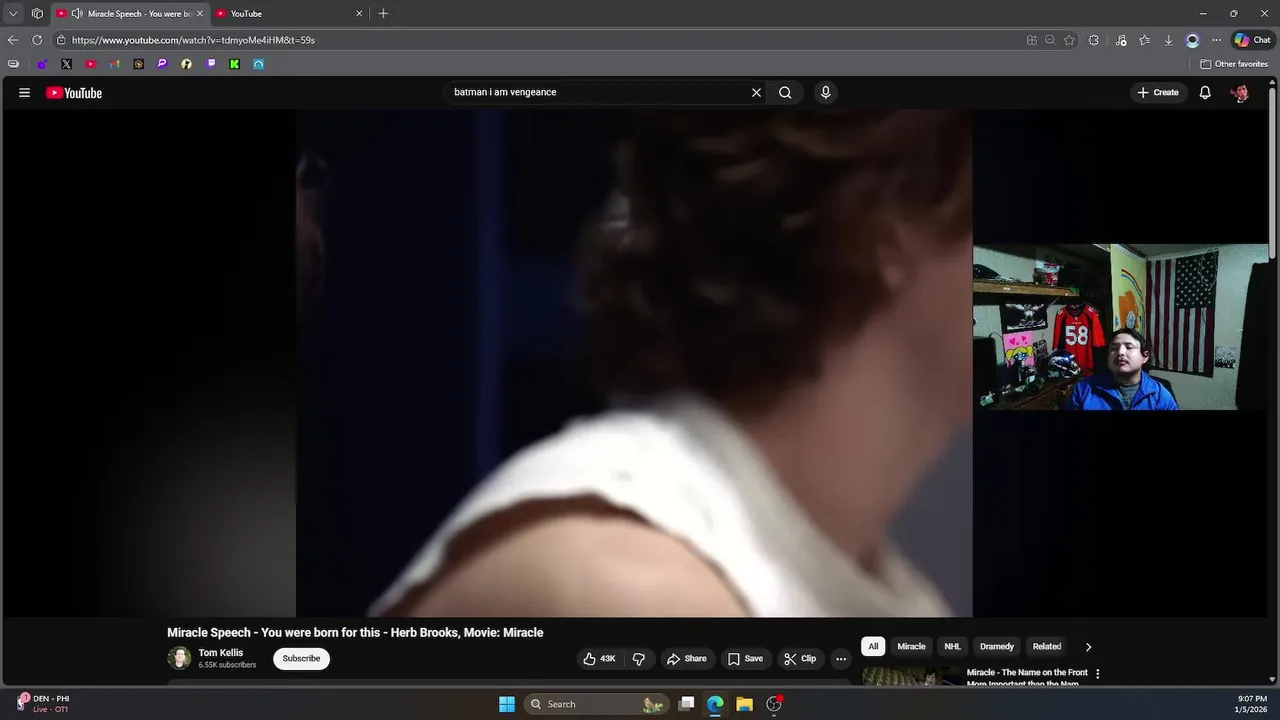Select the NHL filter chip
This screenshot has width=1280, height=720.
tap(952, 646)
